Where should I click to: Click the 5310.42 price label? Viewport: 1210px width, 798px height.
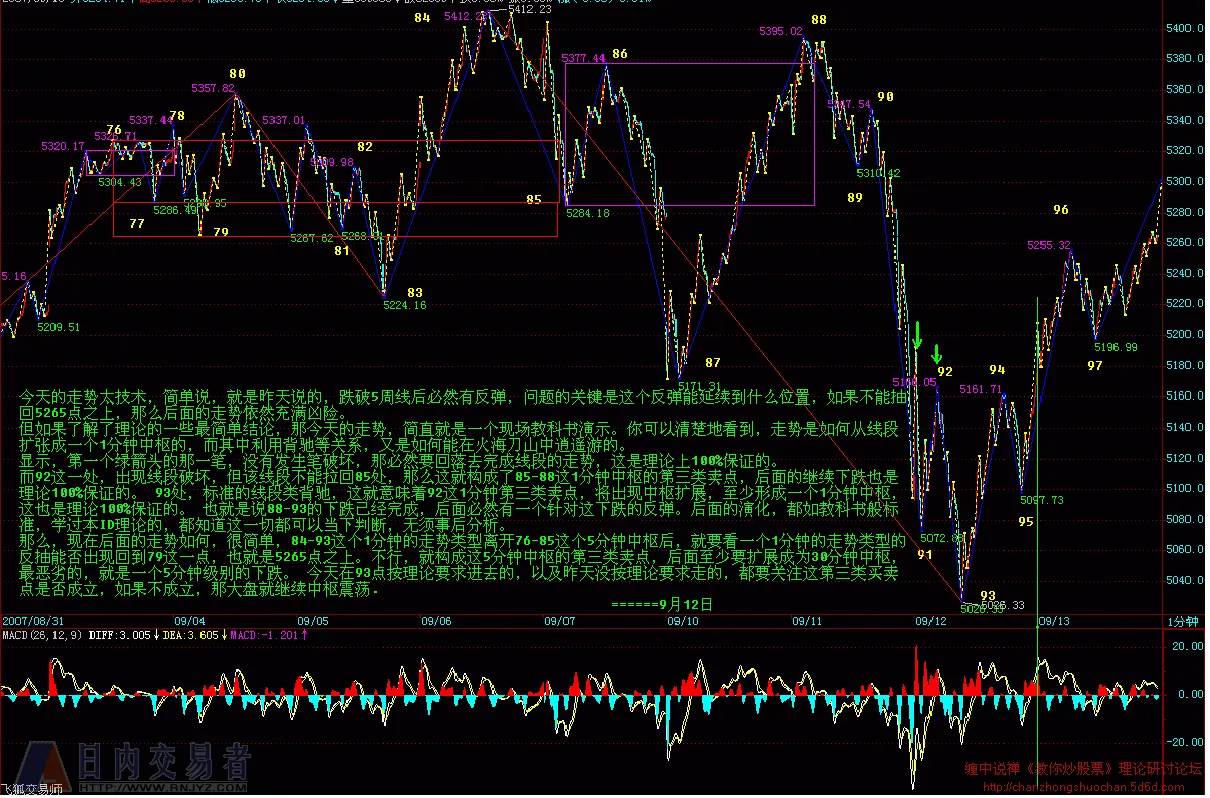pyautogui.click(x=879, y=173)
